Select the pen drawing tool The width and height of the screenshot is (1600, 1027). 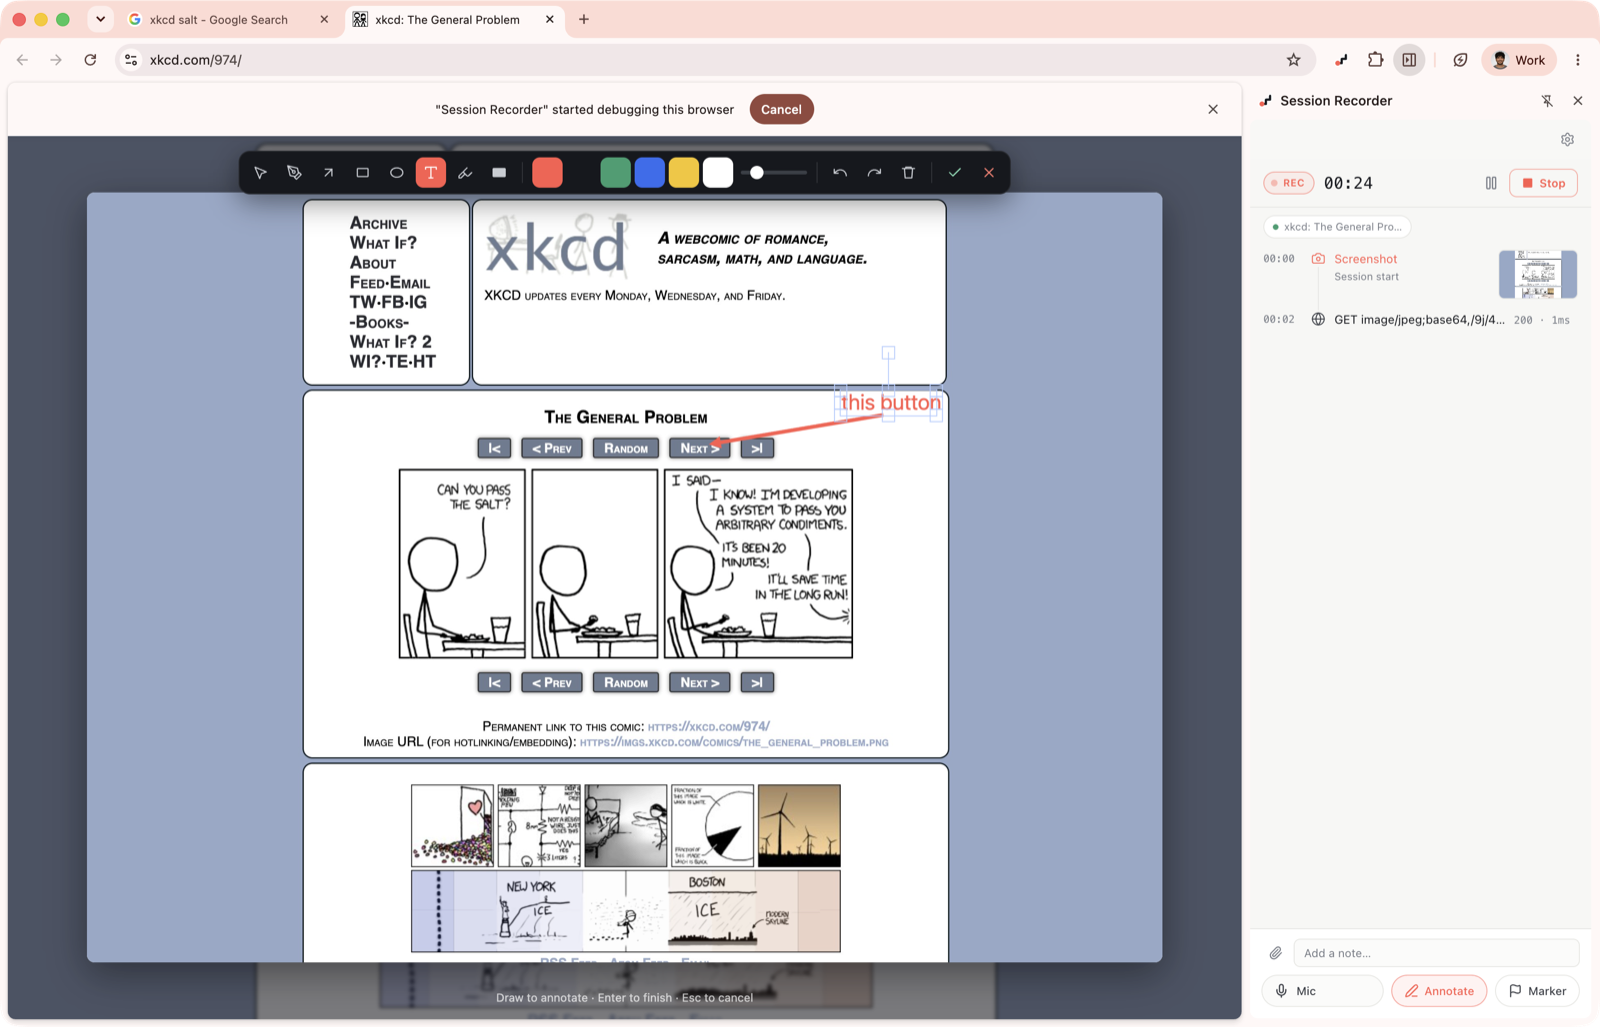click(x=294, y=173)
